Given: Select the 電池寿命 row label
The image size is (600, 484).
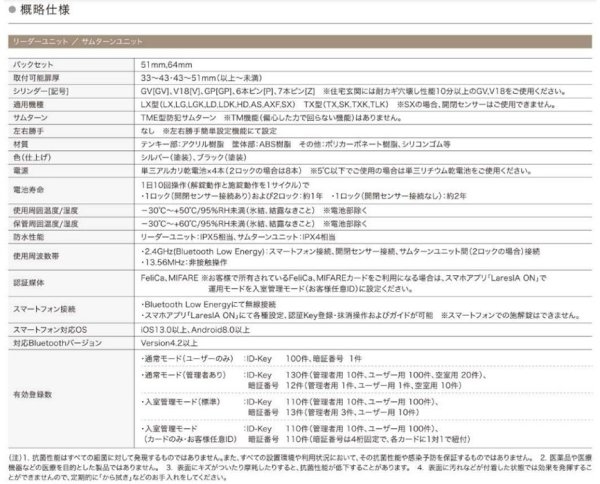Looking at the screenshot, I should tap(26, 190).
